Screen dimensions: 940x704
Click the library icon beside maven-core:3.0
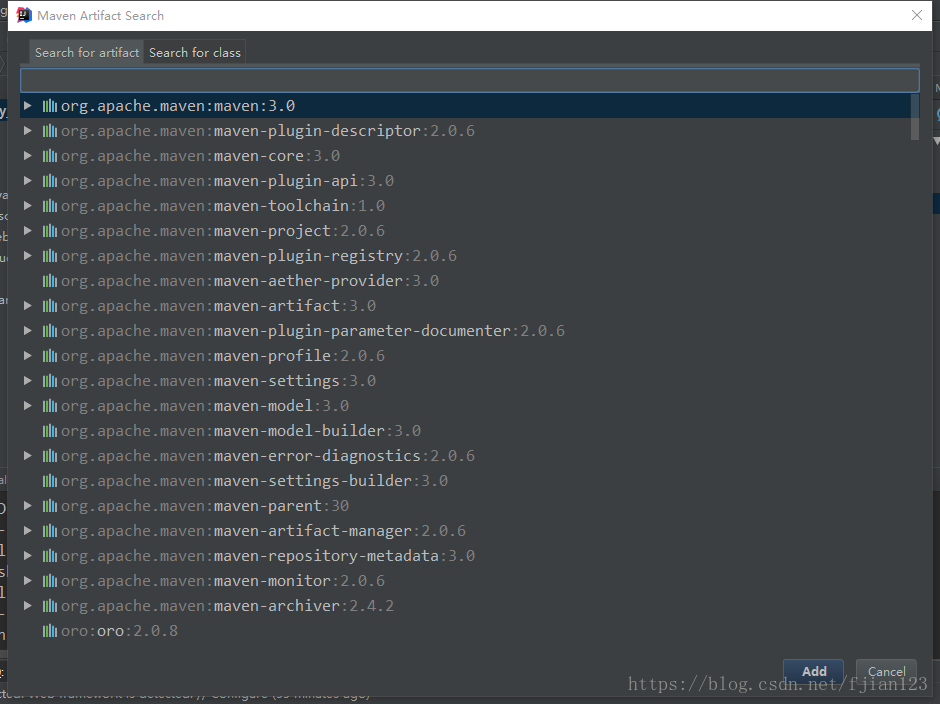(50, 156)
